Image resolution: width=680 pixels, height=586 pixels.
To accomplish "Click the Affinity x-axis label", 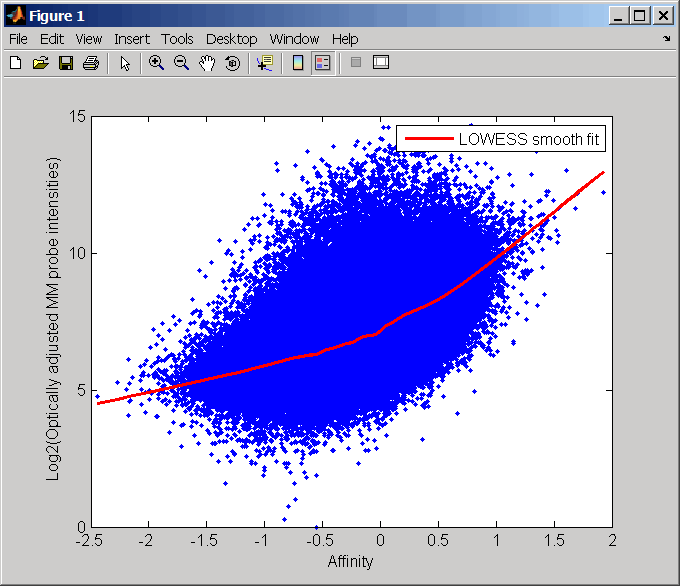I will click(350, 561).
